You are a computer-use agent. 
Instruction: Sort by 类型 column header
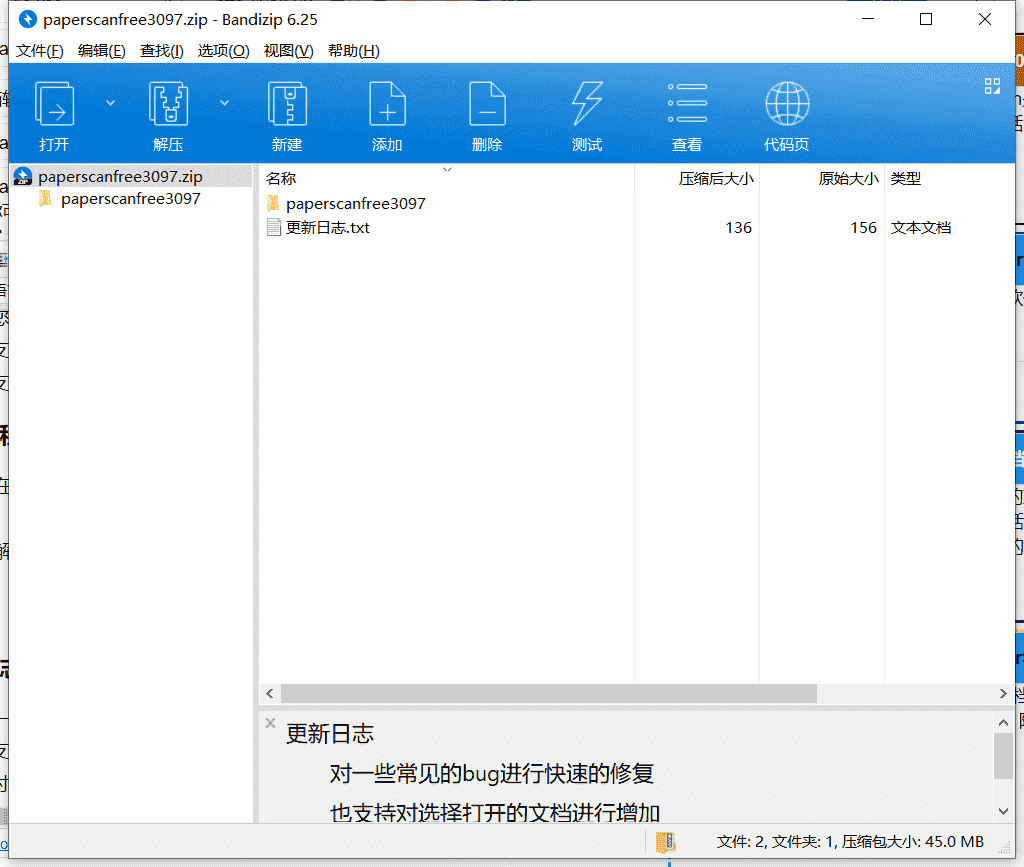906,178
